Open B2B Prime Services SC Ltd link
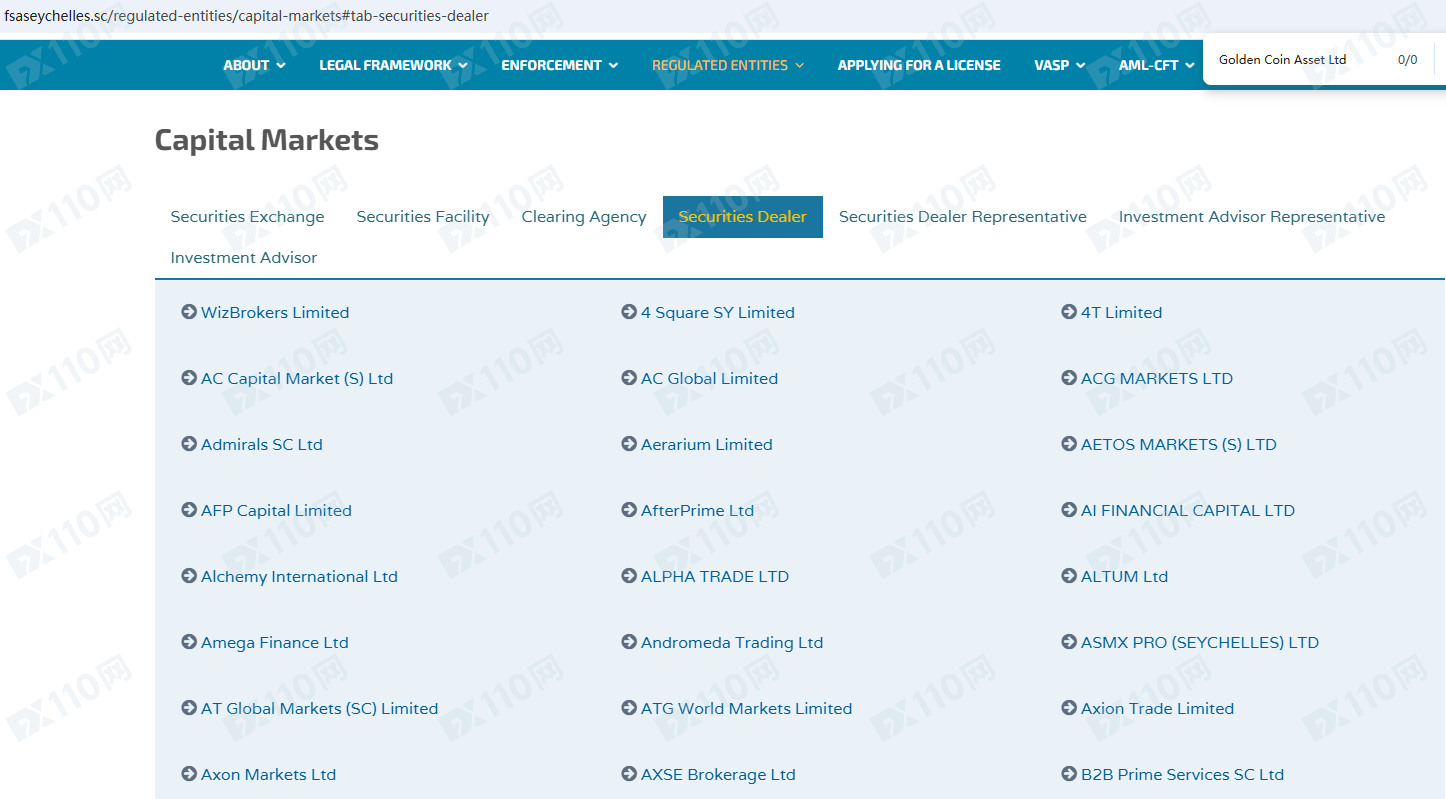1446x799 pixels. tap(1182, 774)
